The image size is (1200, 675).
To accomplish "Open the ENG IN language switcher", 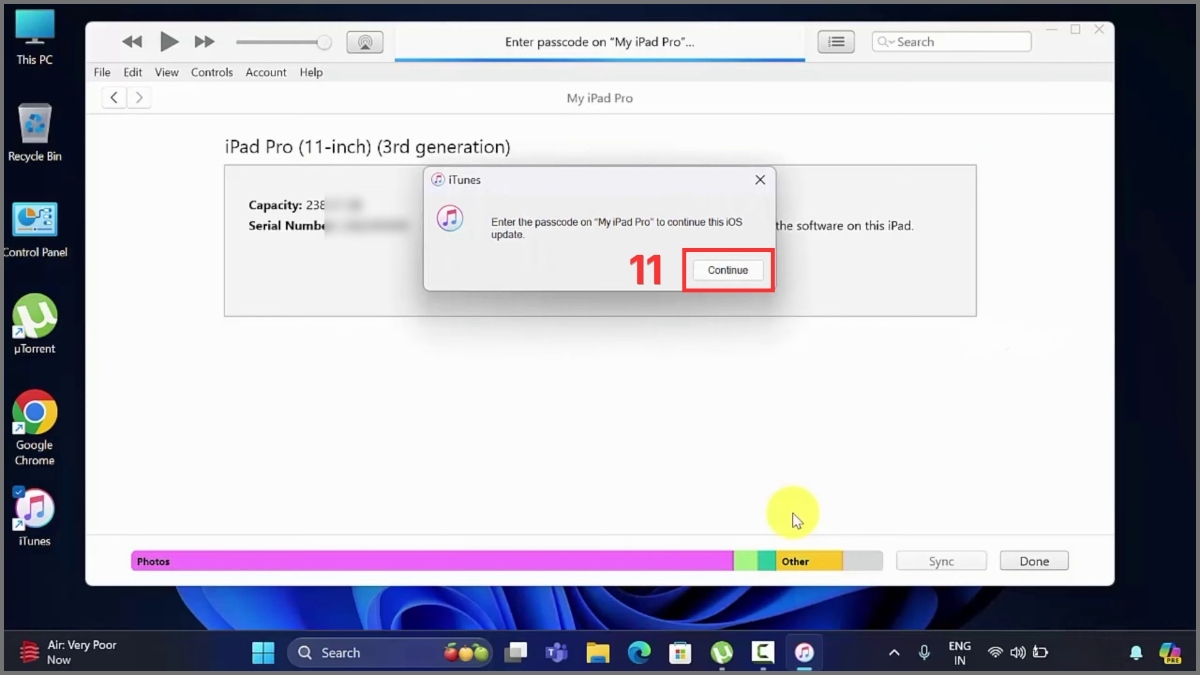I will pos(959,653).
